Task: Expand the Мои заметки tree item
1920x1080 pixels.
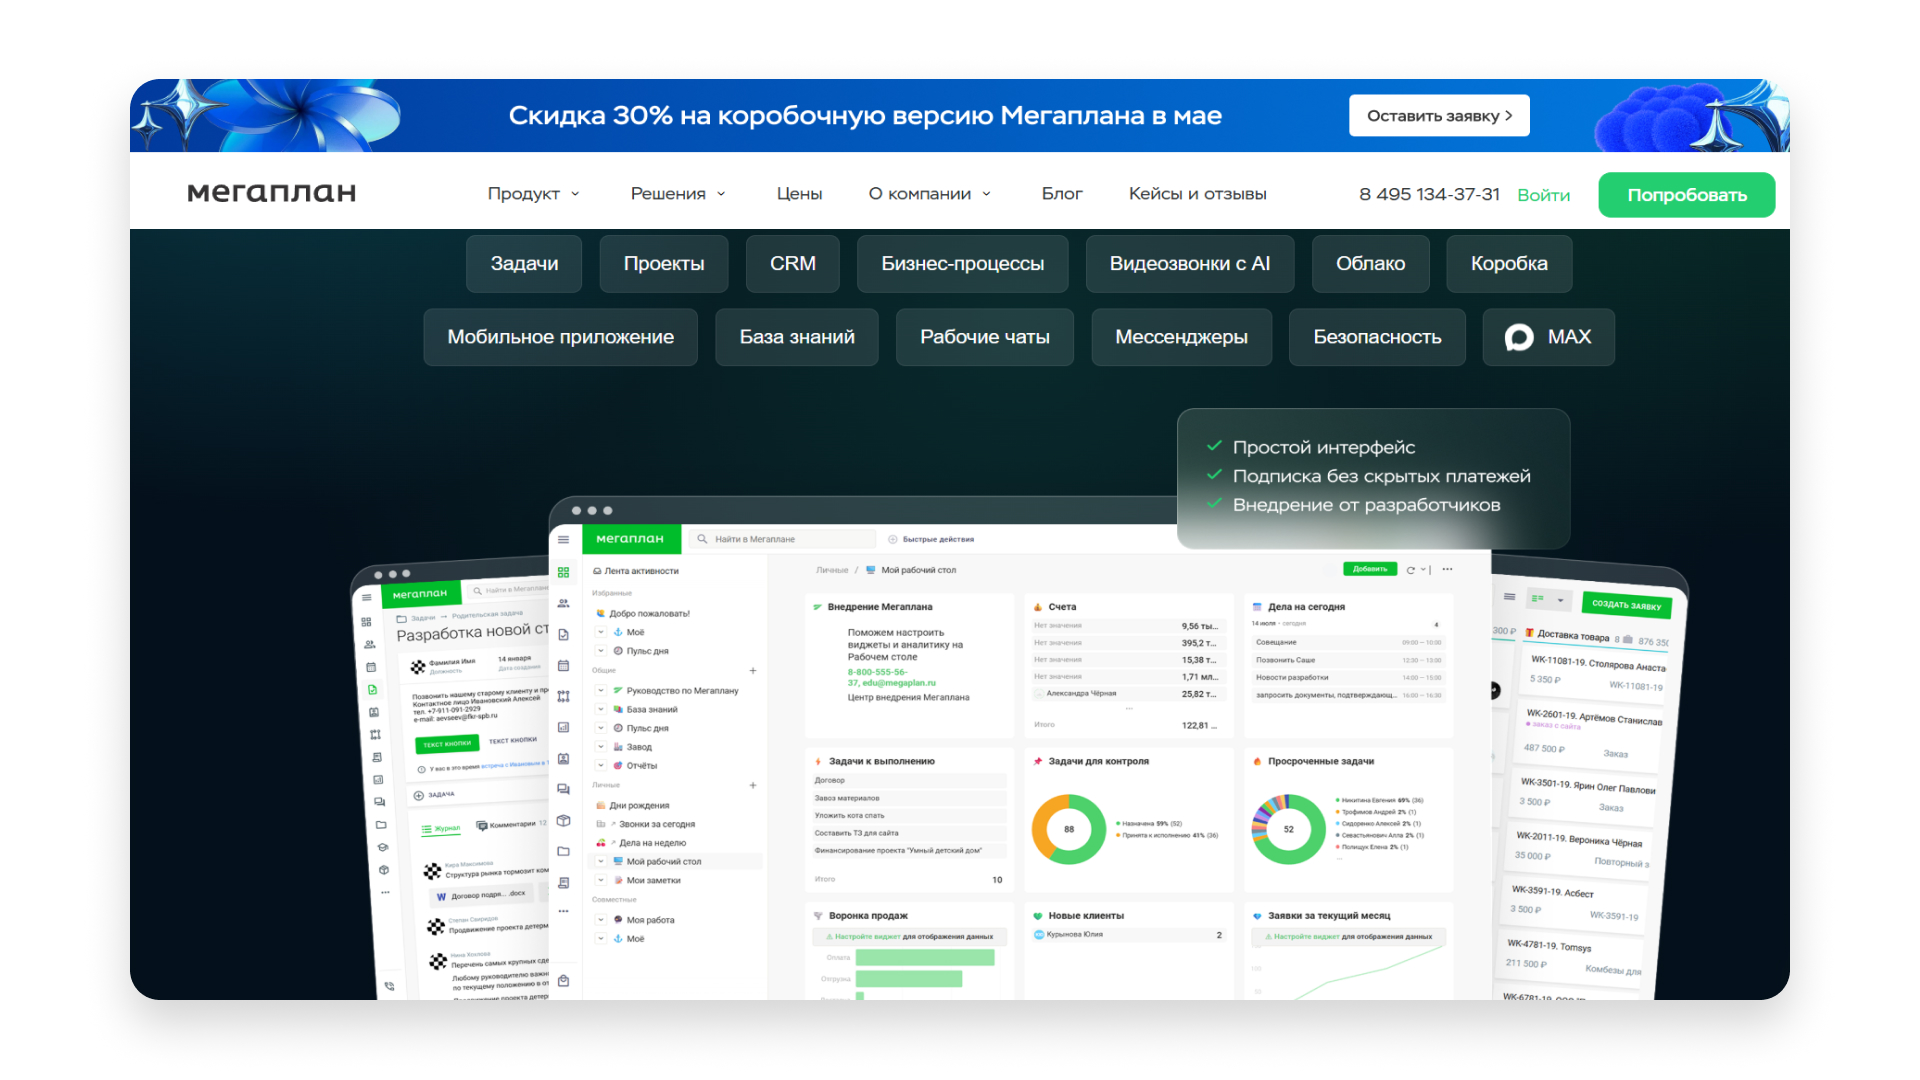Action: tap(600, 880)
